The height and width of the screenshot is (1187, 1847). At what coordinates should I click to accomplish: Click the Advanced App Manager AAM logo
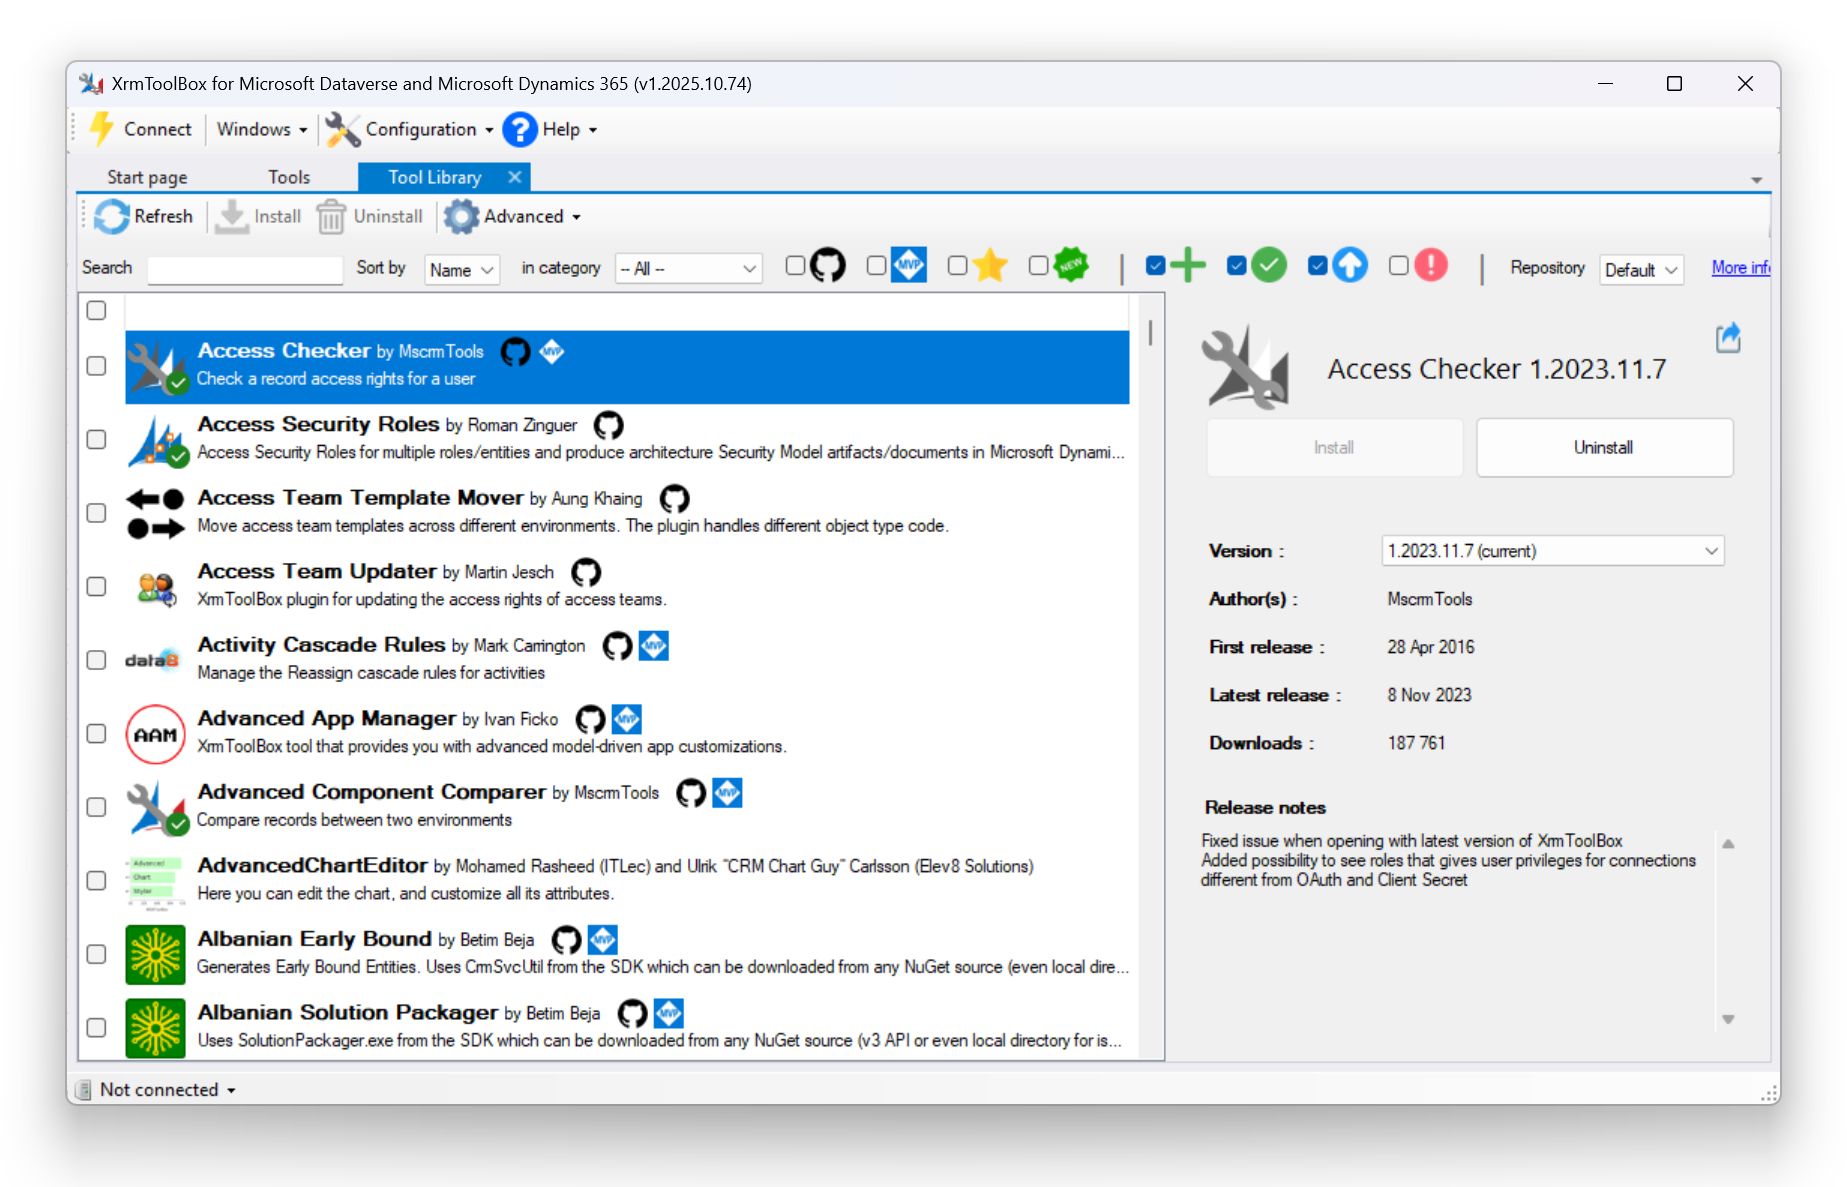point(155,734)
